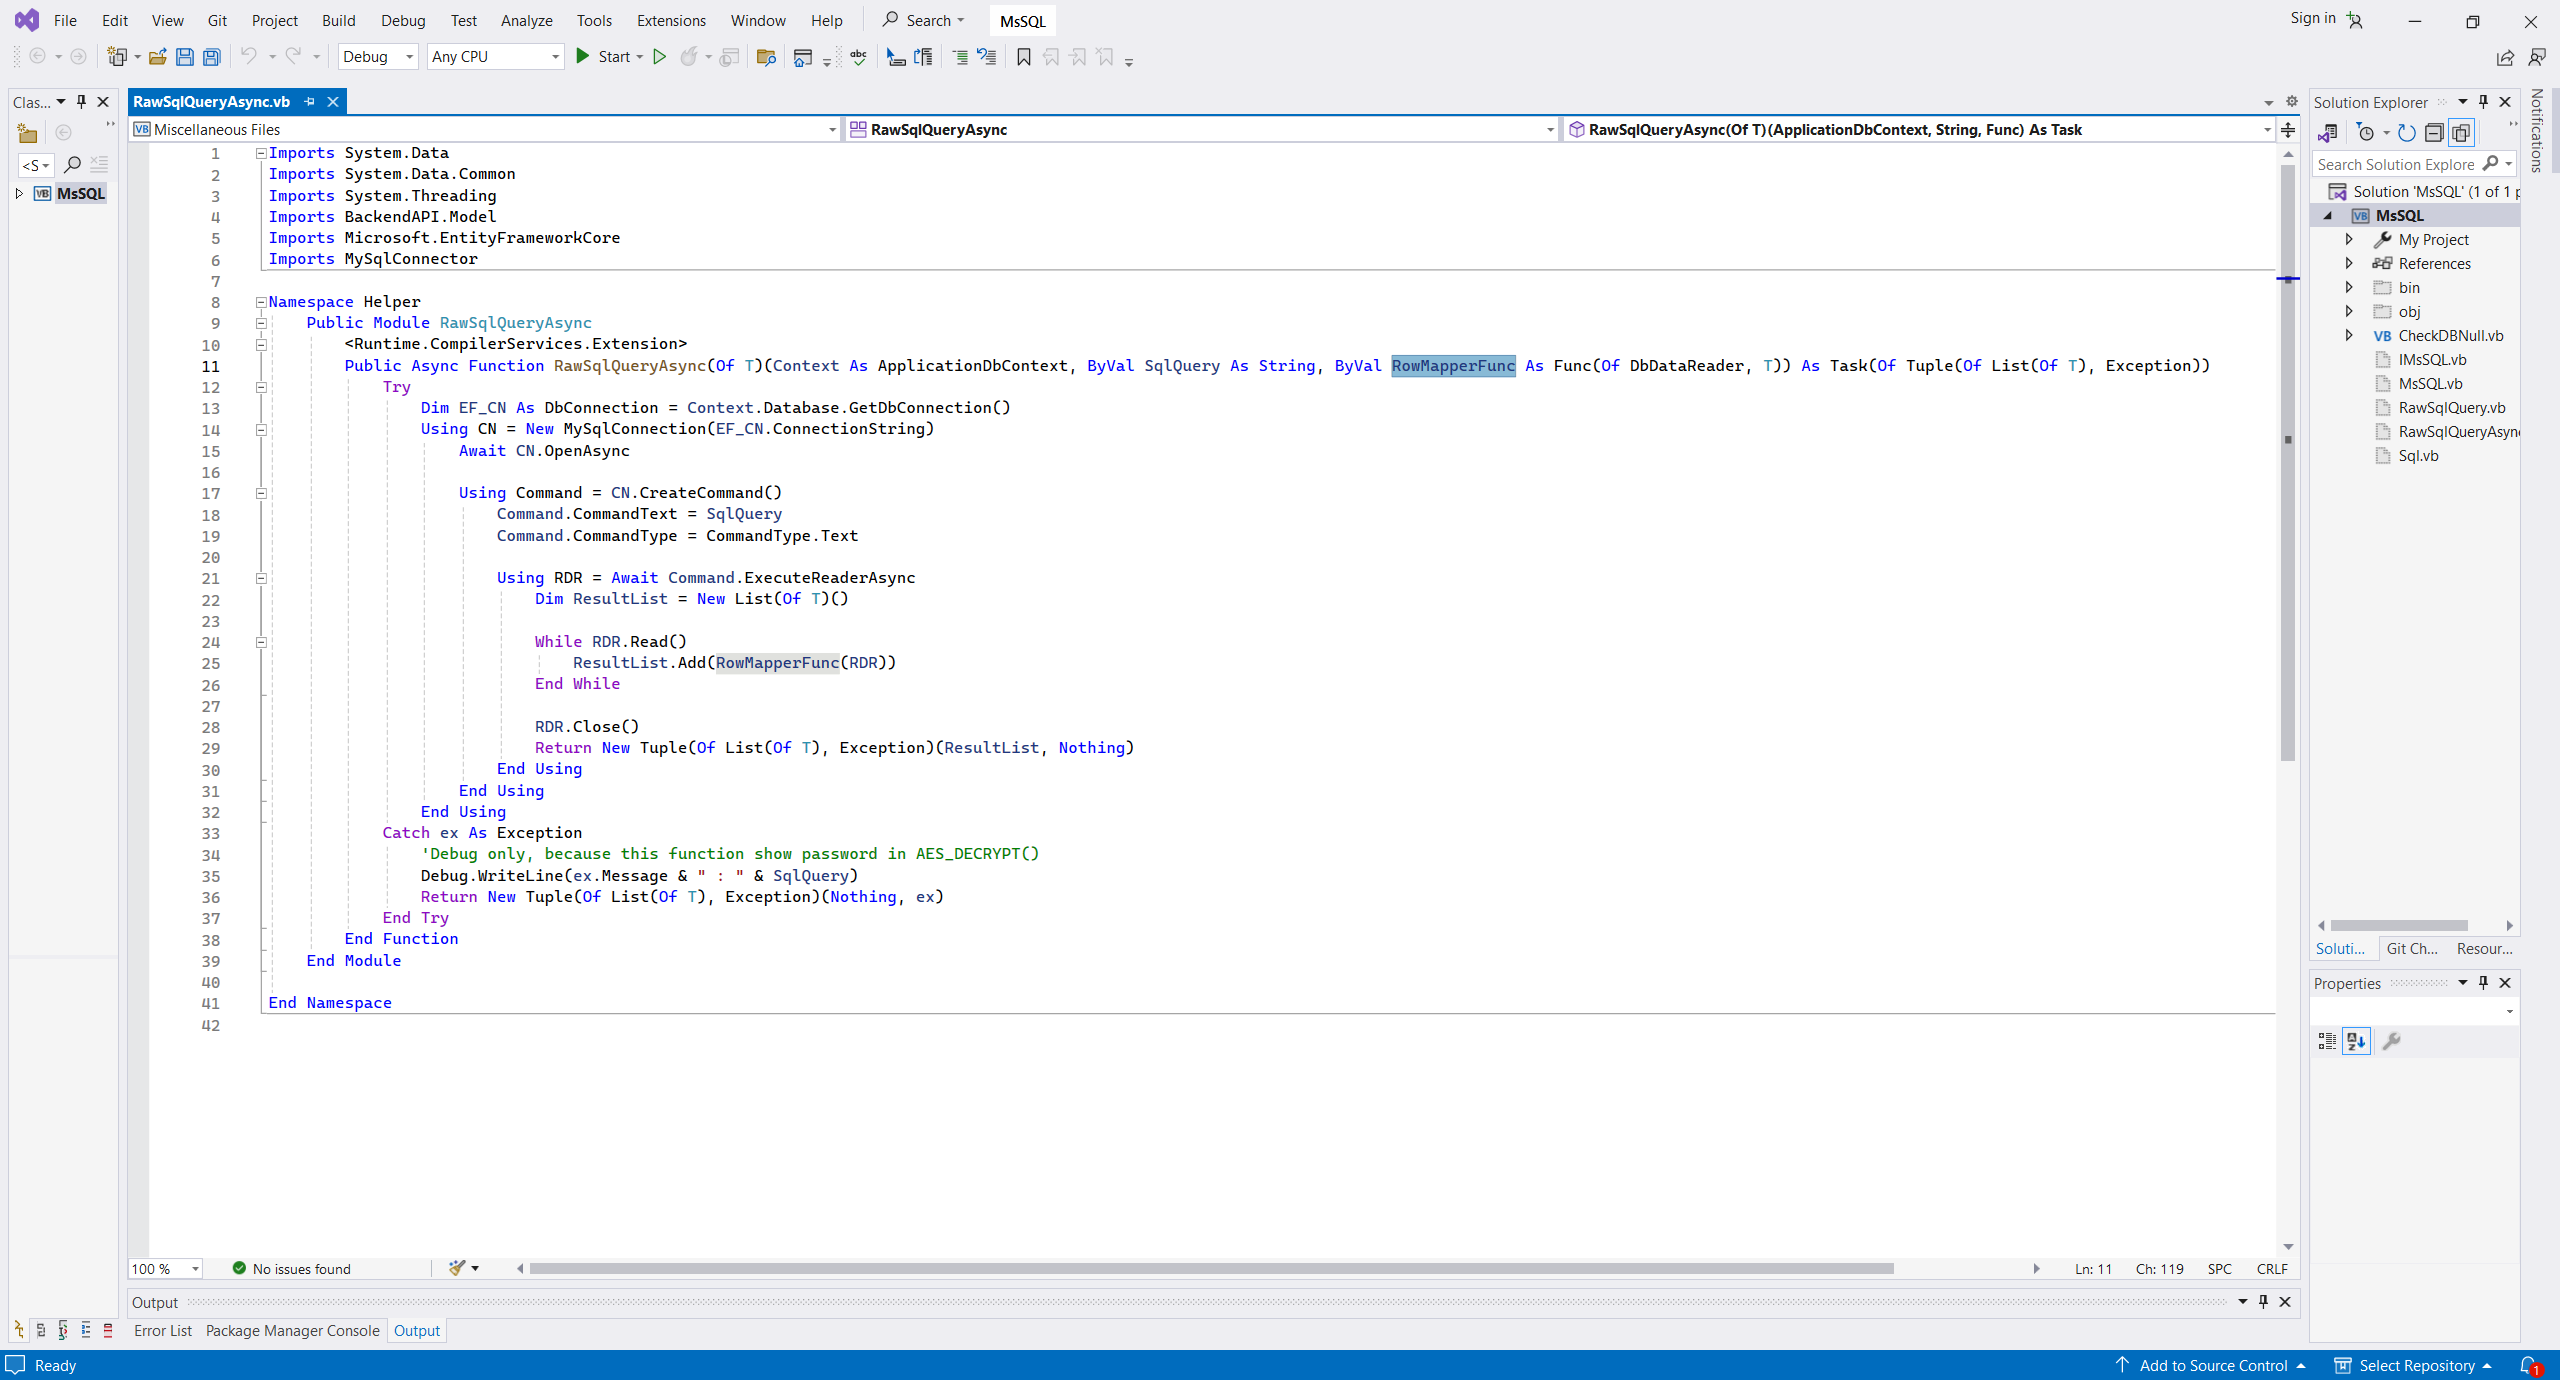Click Start Without Debugging green outline arrow
The width and height of the screenshot is (2560, 1380).
pos(659,57)
